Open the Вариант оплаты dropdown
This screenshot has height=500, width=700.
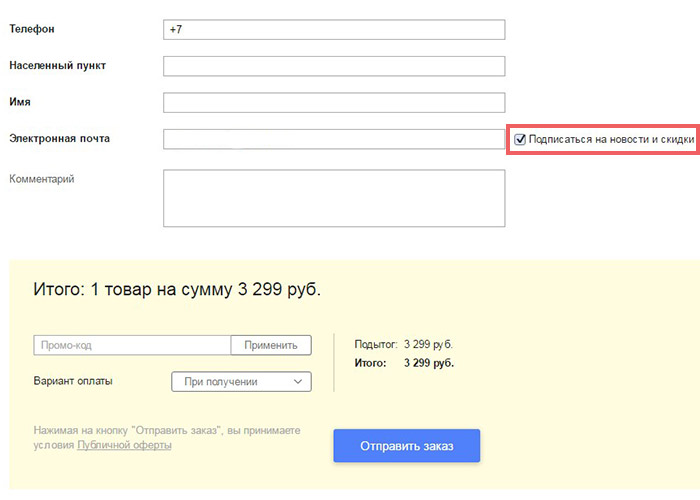[x=242, y=382]
